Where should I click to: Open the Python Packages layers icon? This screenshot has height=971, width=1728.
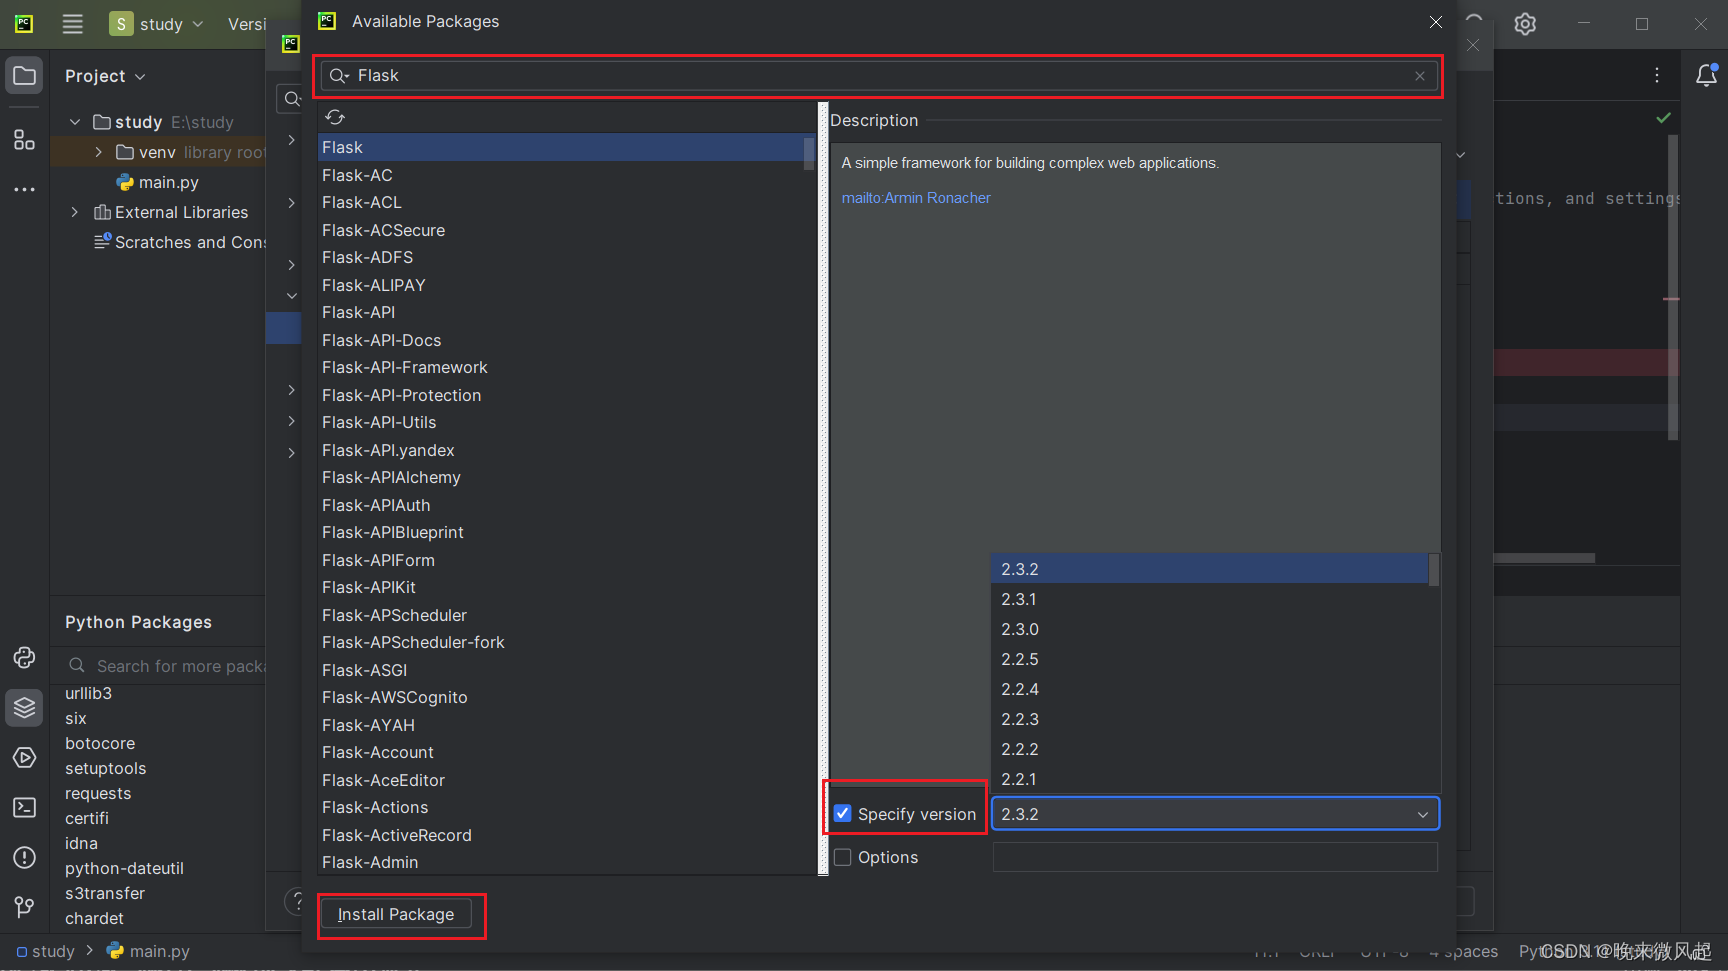(24, 708)
